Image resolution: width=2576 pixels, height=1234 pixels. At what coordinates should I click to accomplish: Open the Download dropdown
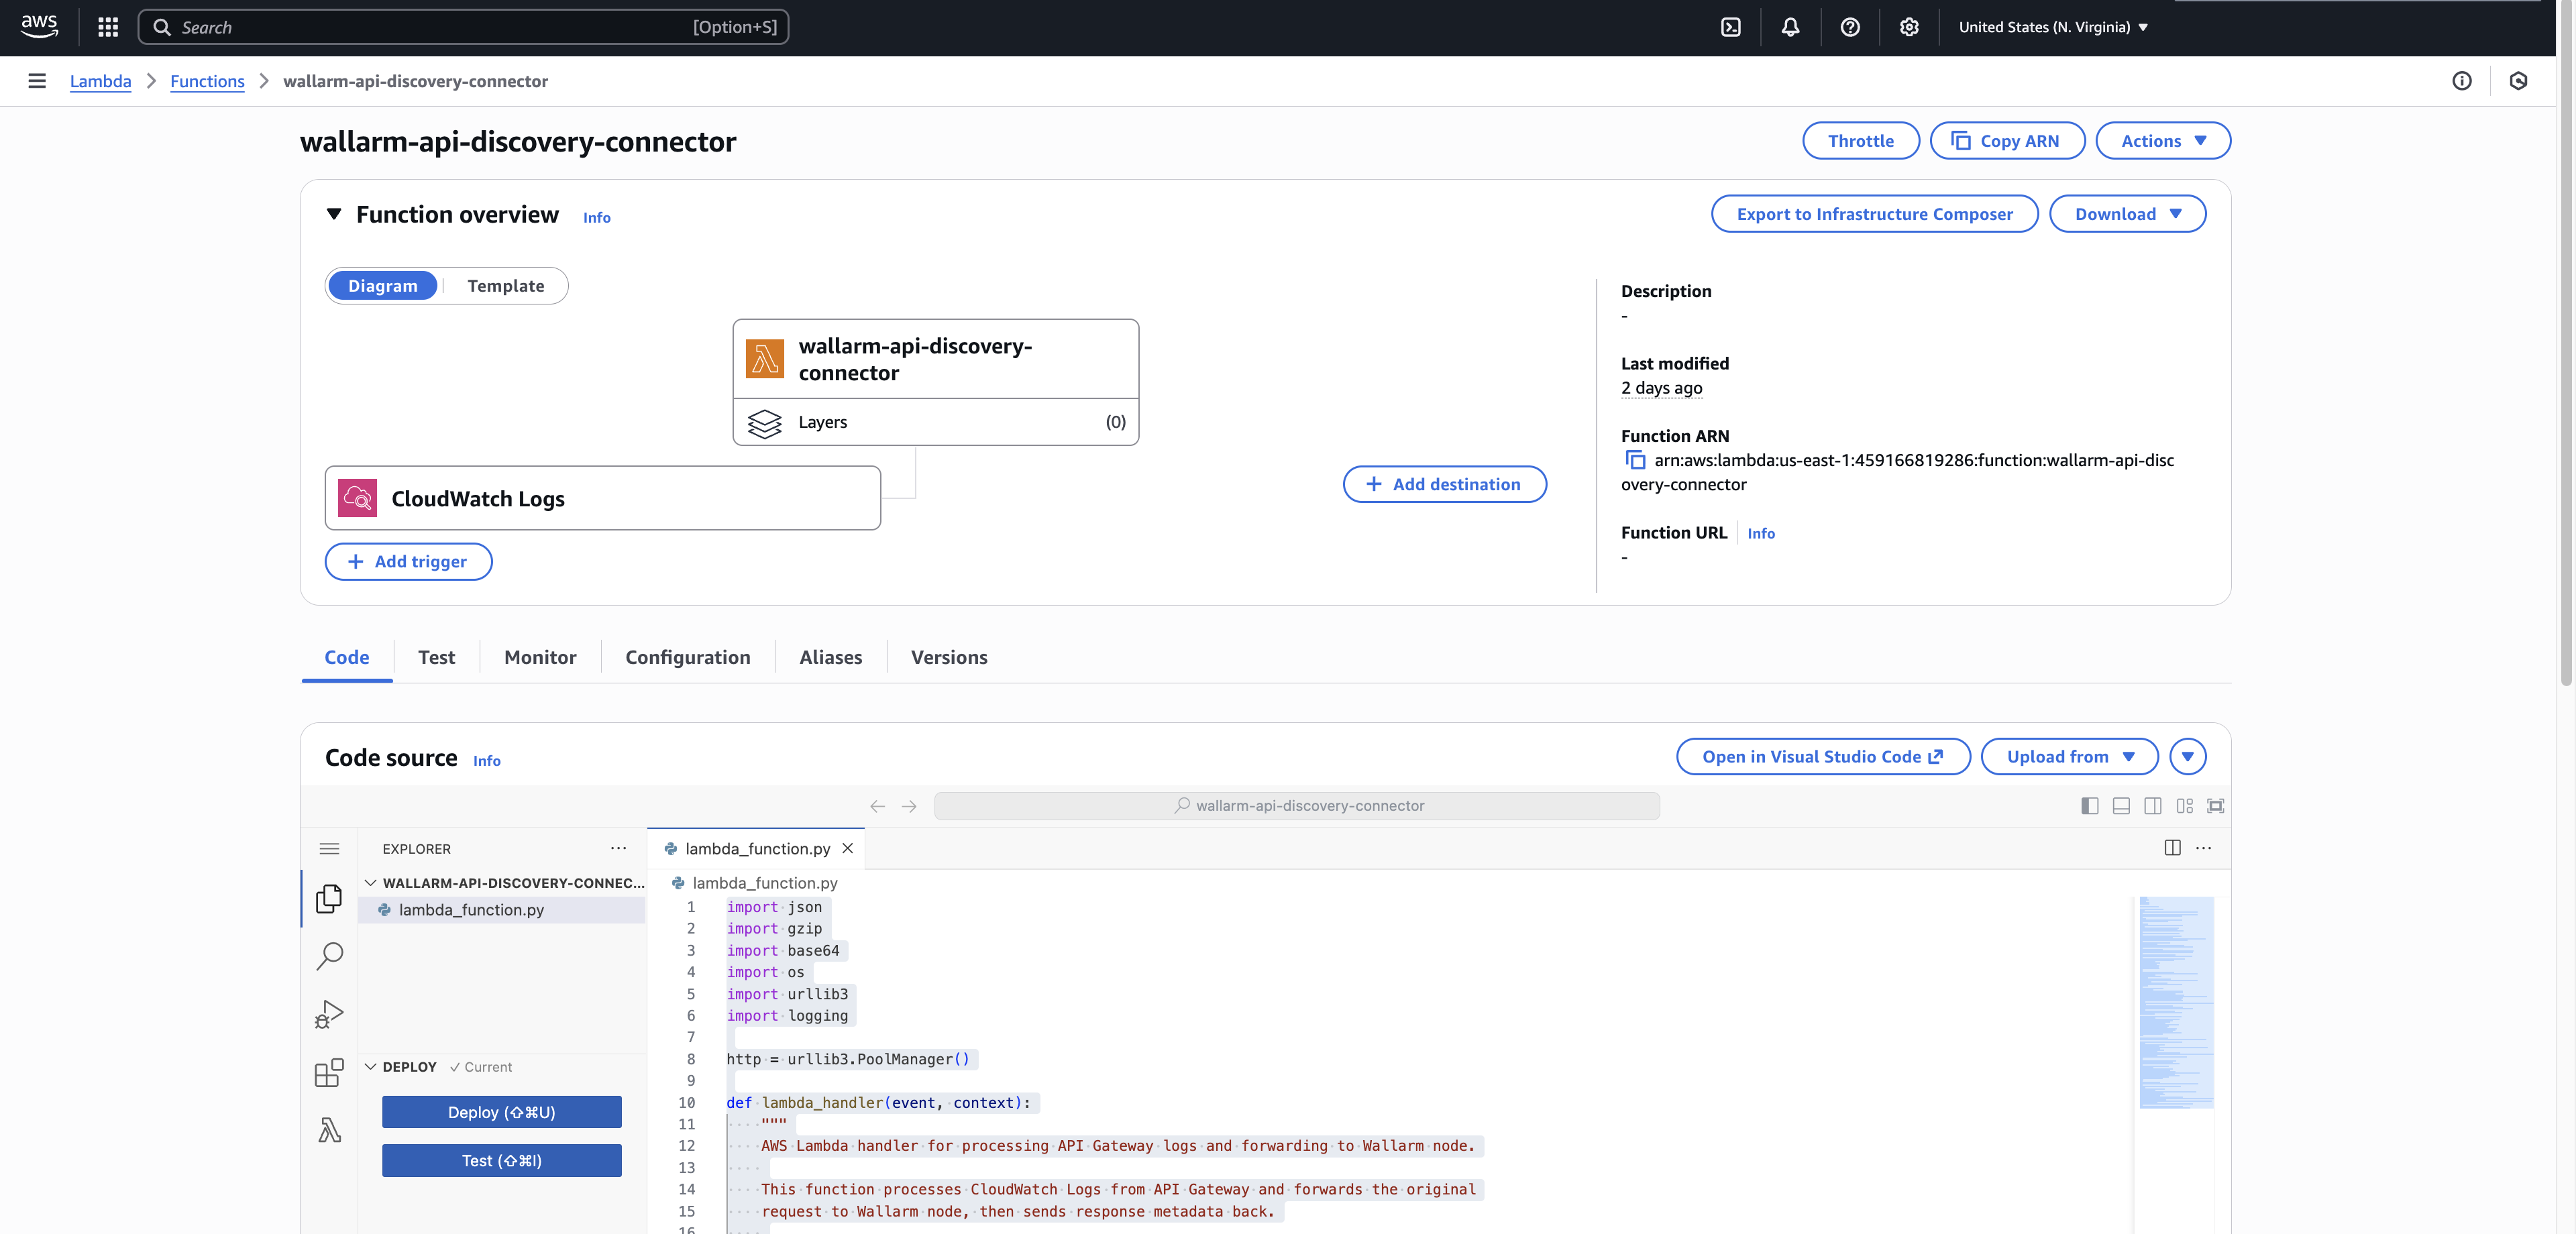click(x=2127, y=213)
